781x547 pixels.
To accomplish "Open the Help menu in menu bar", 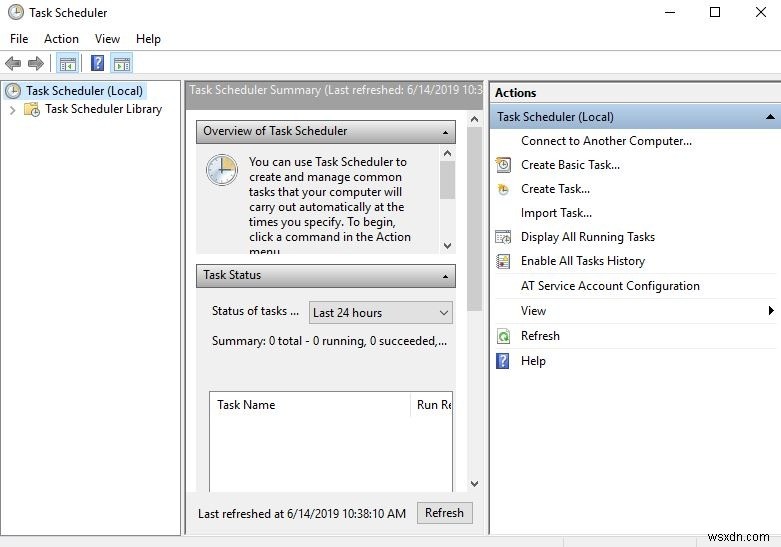I will pos(148,39).
